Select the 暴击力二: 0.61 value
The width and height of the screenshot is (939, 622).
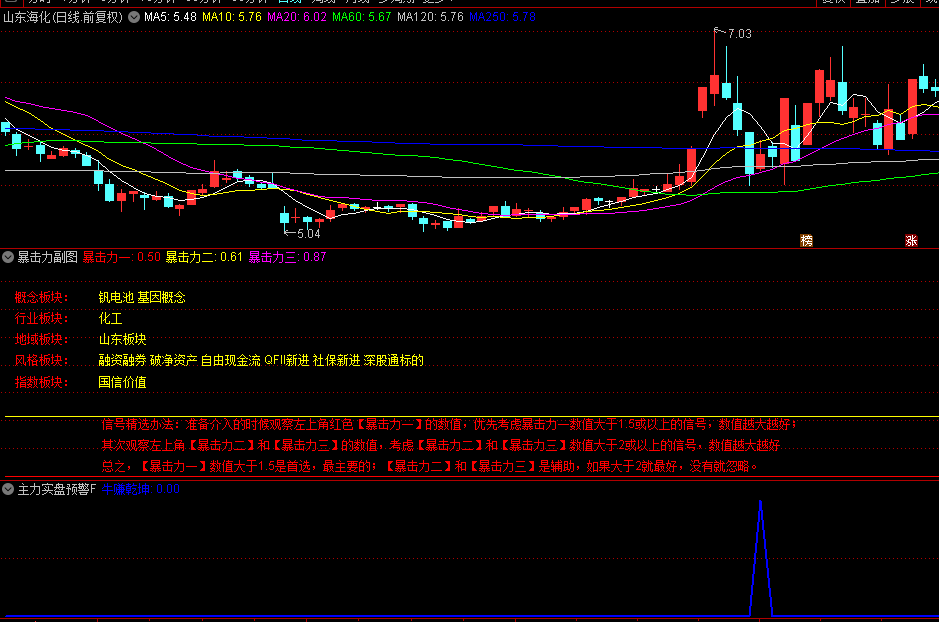pyautogui.click(x=204, y=257)
